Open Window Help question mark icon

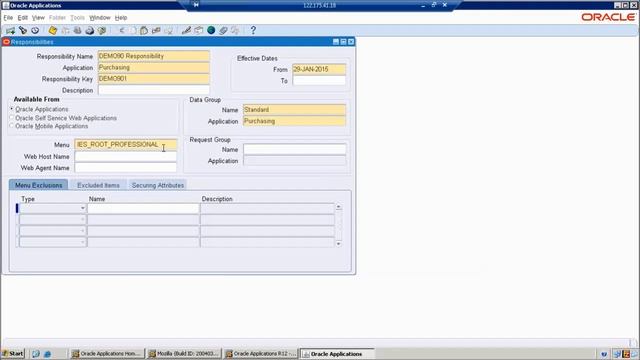(x=253, y=30)
